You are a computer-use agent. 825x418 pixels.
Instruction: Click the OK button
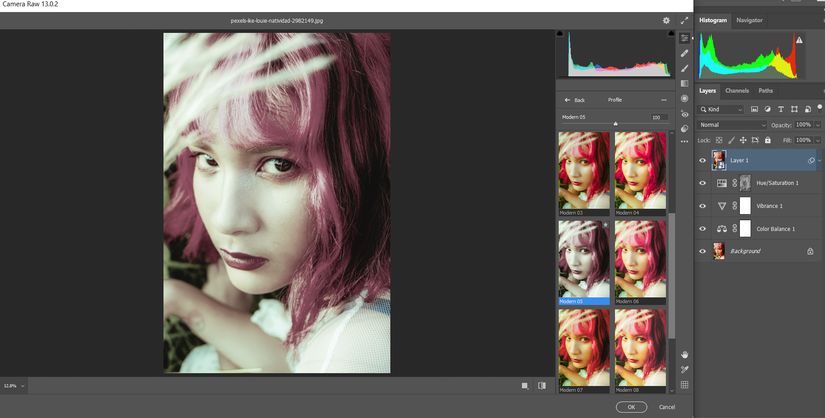point(630,407)
